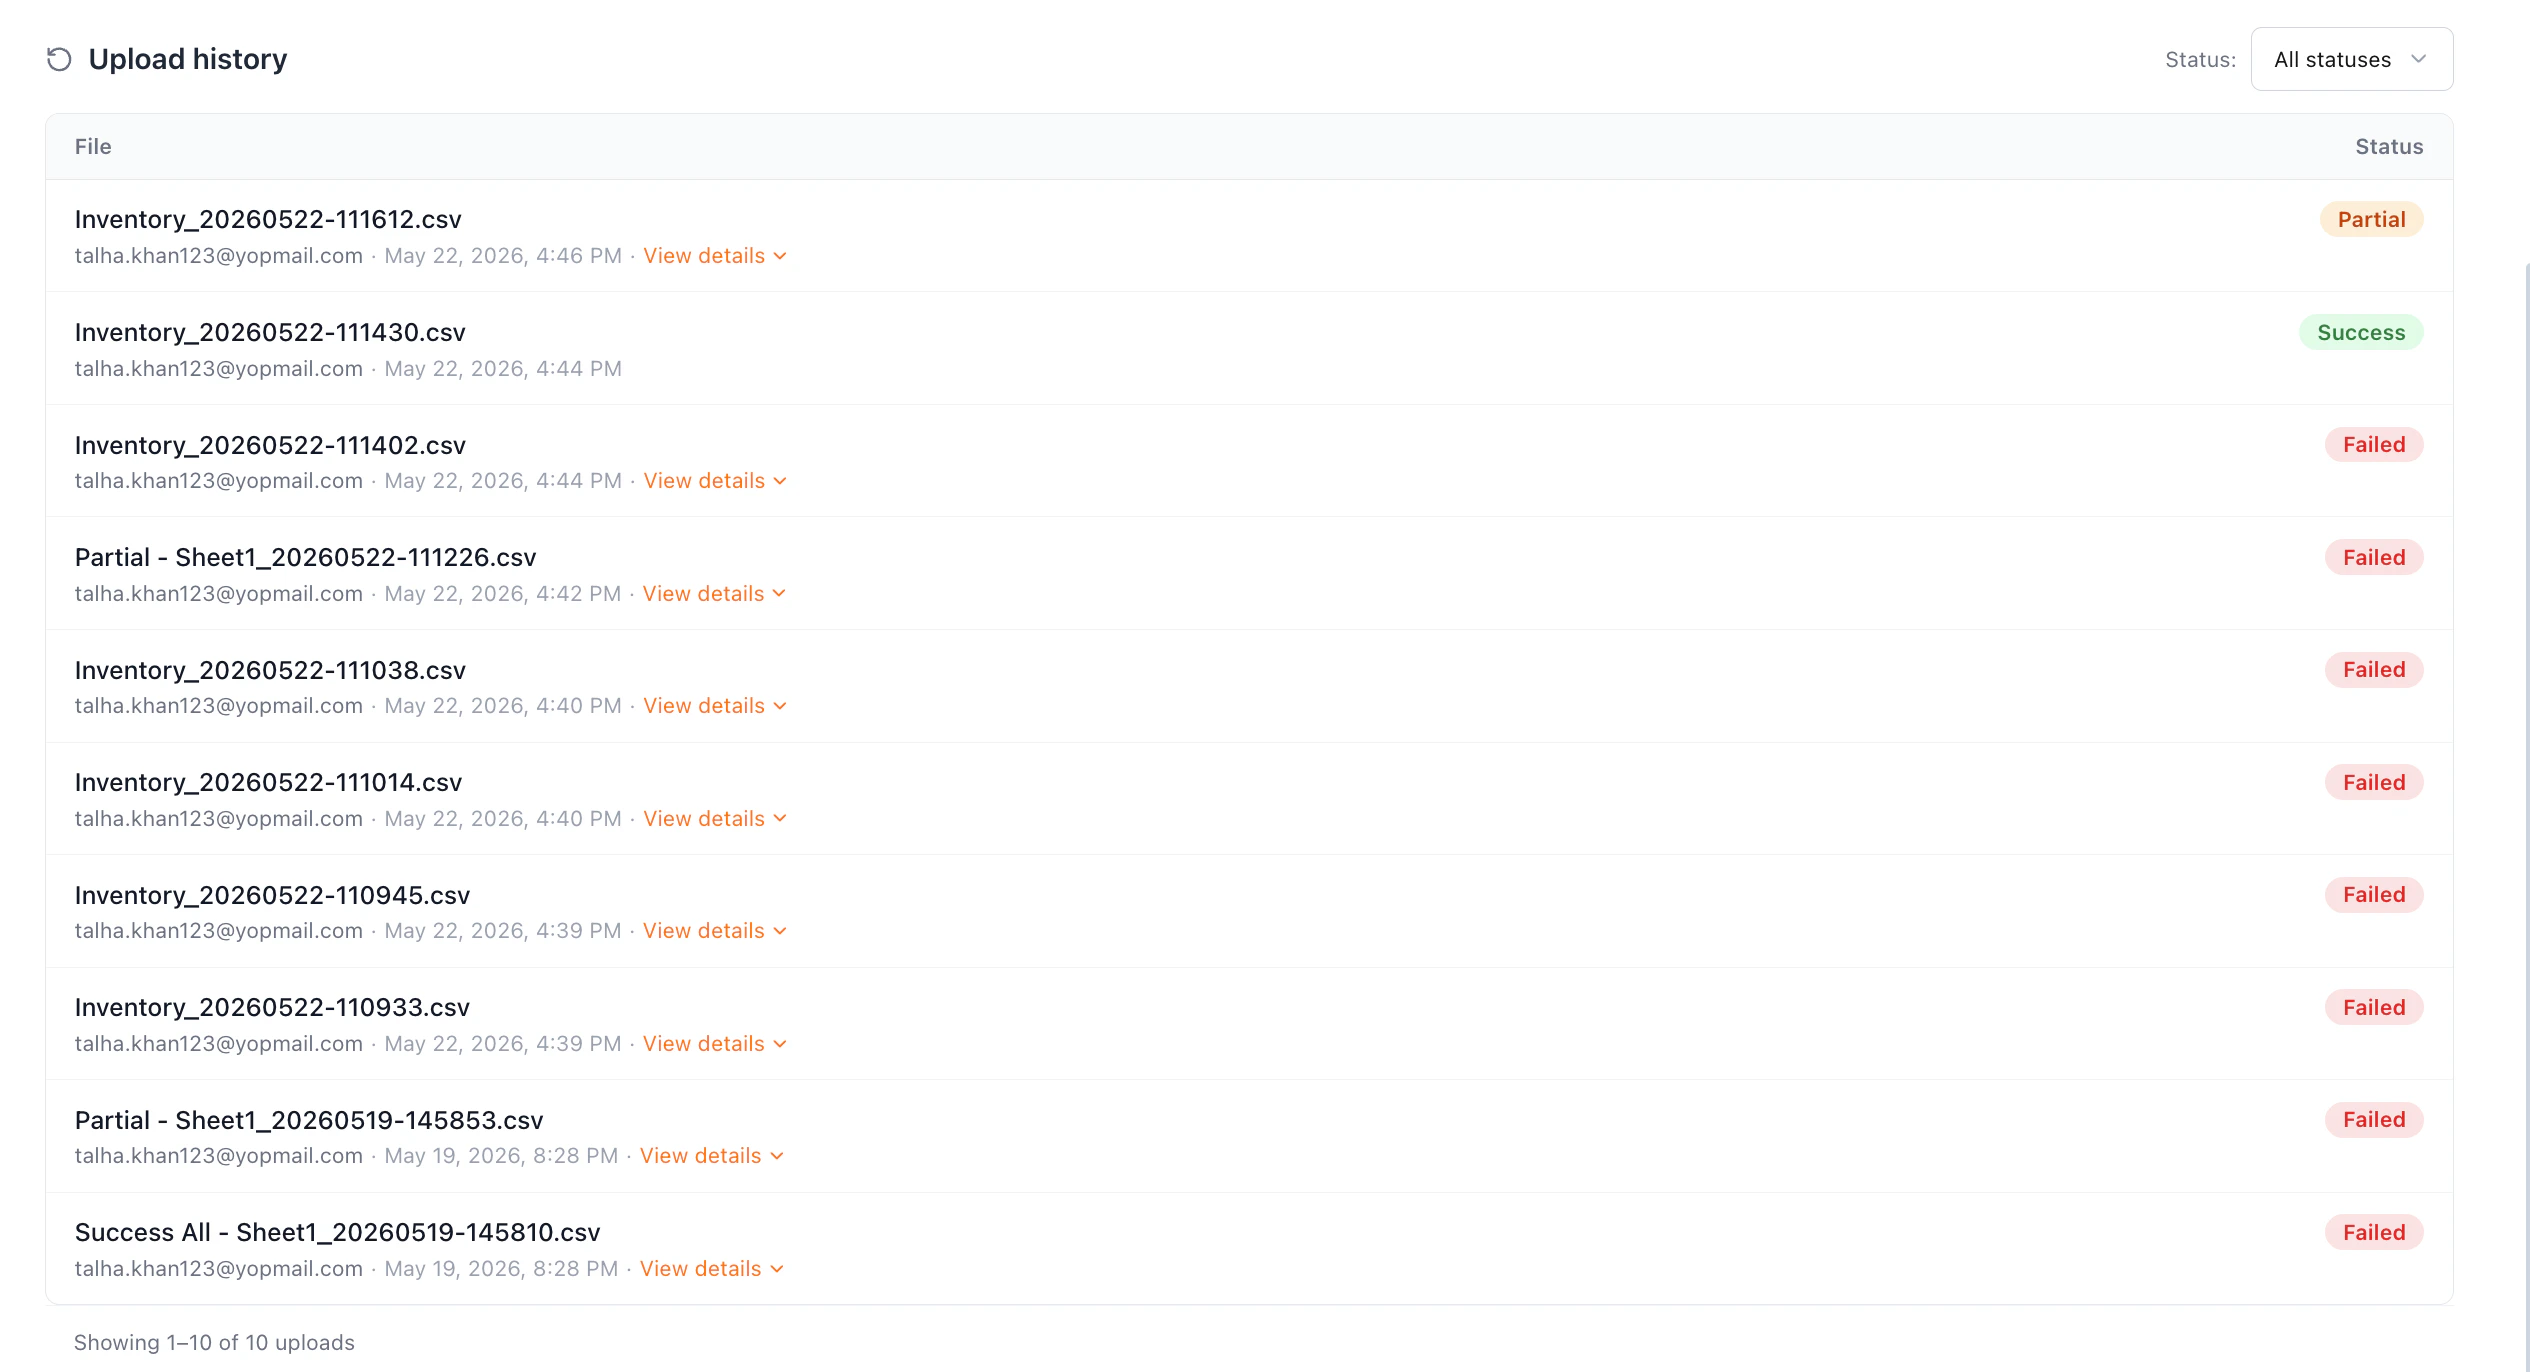
Task: Click the Upload history heading
Action: point(188,59)
